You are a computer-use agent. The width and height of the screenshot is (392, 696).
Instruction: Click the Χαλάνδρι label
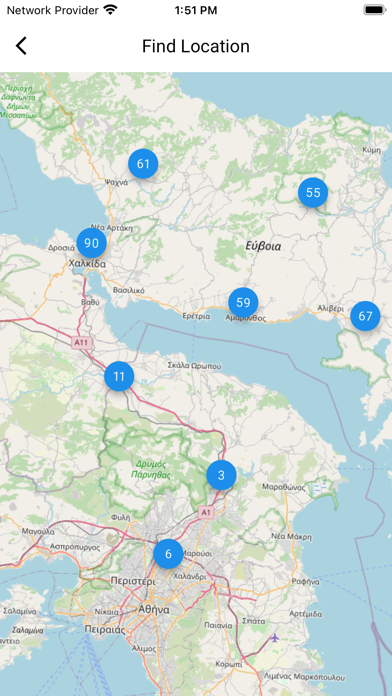pos(190,577)
